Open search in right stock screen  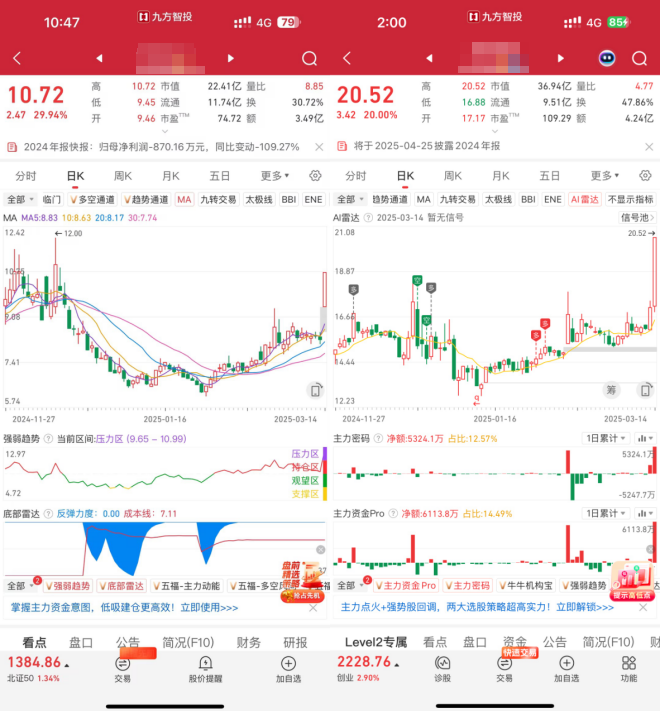tap(640, 58)
